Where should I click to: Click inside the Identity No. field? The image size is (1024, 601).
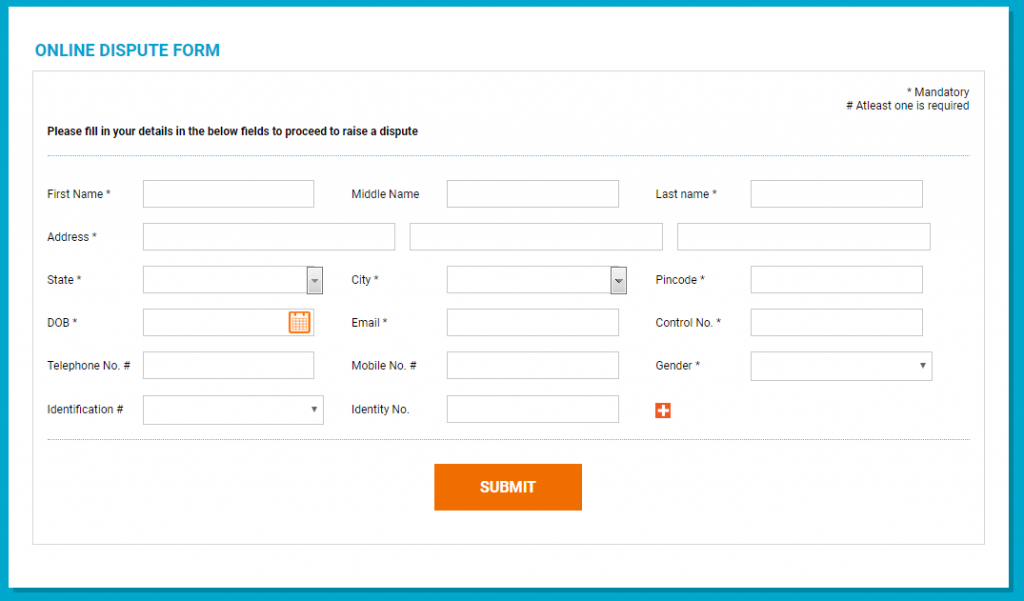(x=532, y=408)
